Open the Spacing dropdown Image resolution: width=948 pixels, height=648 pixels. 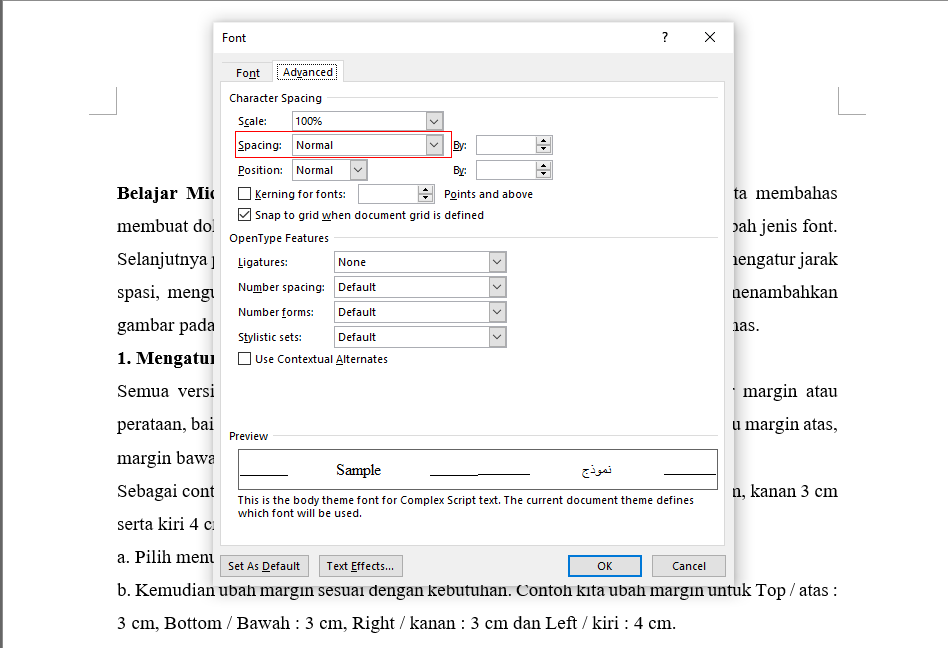434,144
